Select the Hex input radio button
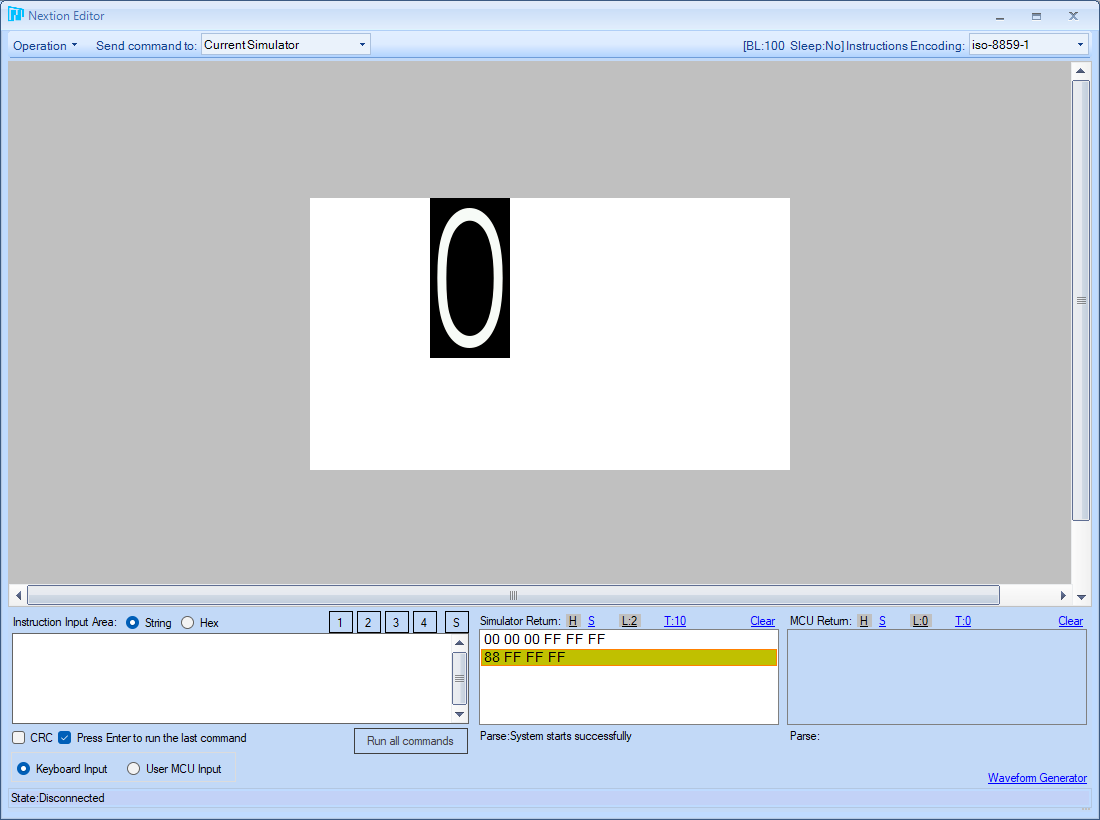Screen dimensions: 1100x820 pyautogui.click(x=187, y=622)
